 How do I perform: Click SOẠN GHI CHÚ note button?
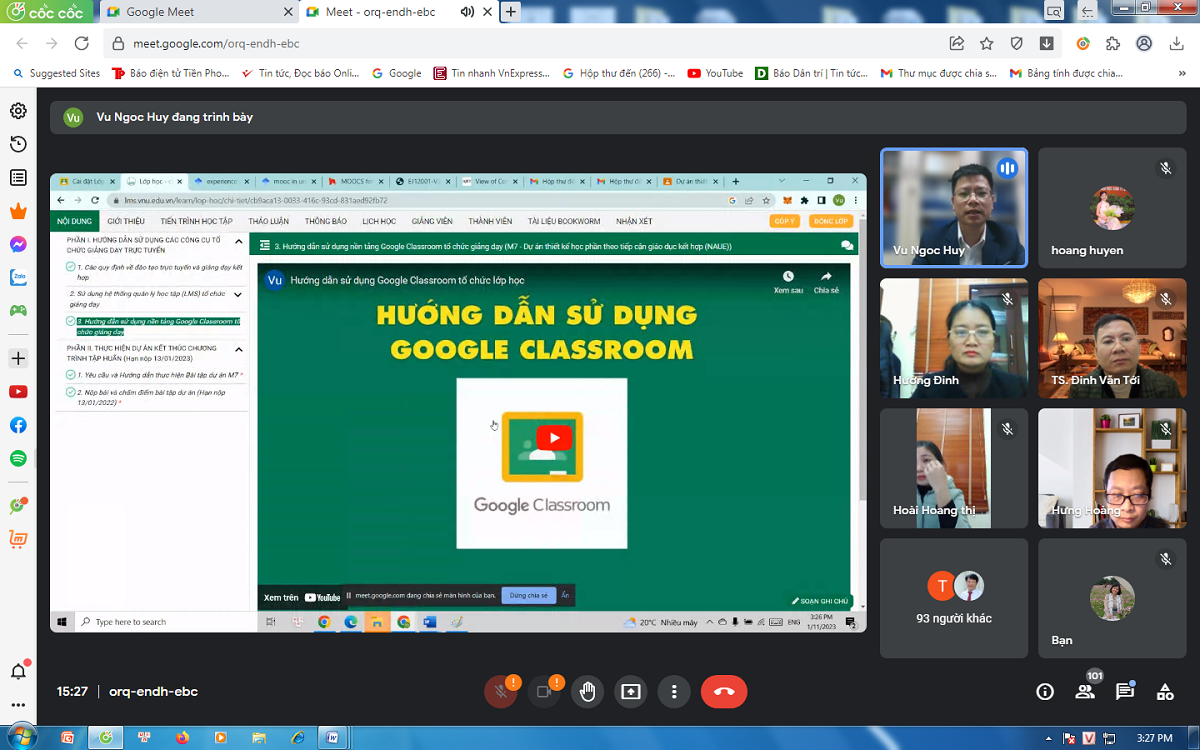coord(820,601)
